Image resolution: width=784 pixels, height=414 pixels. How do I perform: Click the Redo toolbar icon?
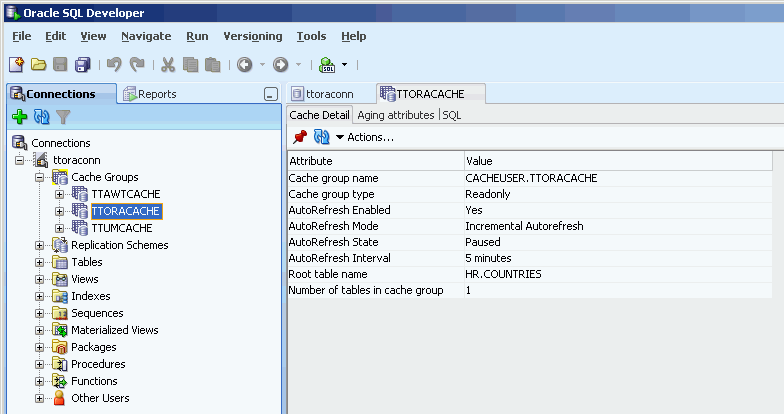pos(136,64)
